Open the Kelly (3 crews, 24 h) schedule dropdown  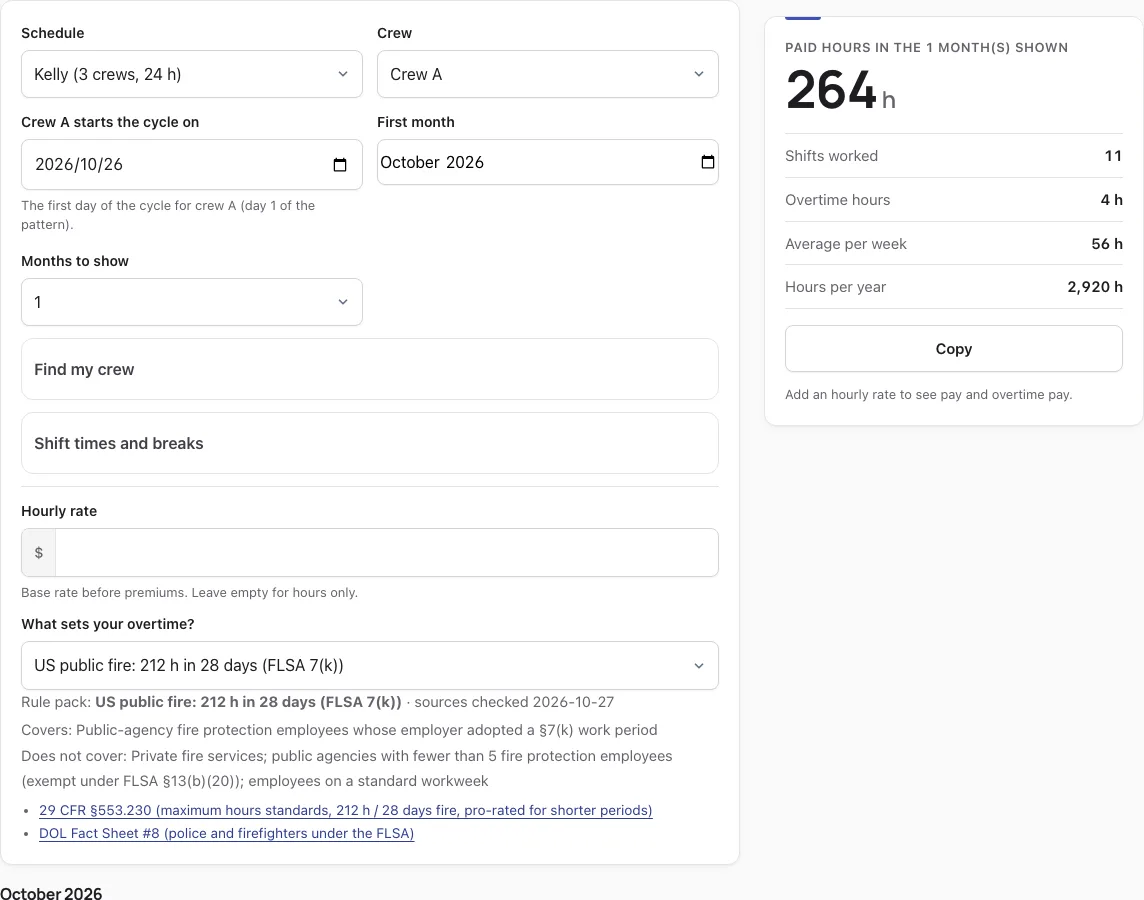(192, 74)
